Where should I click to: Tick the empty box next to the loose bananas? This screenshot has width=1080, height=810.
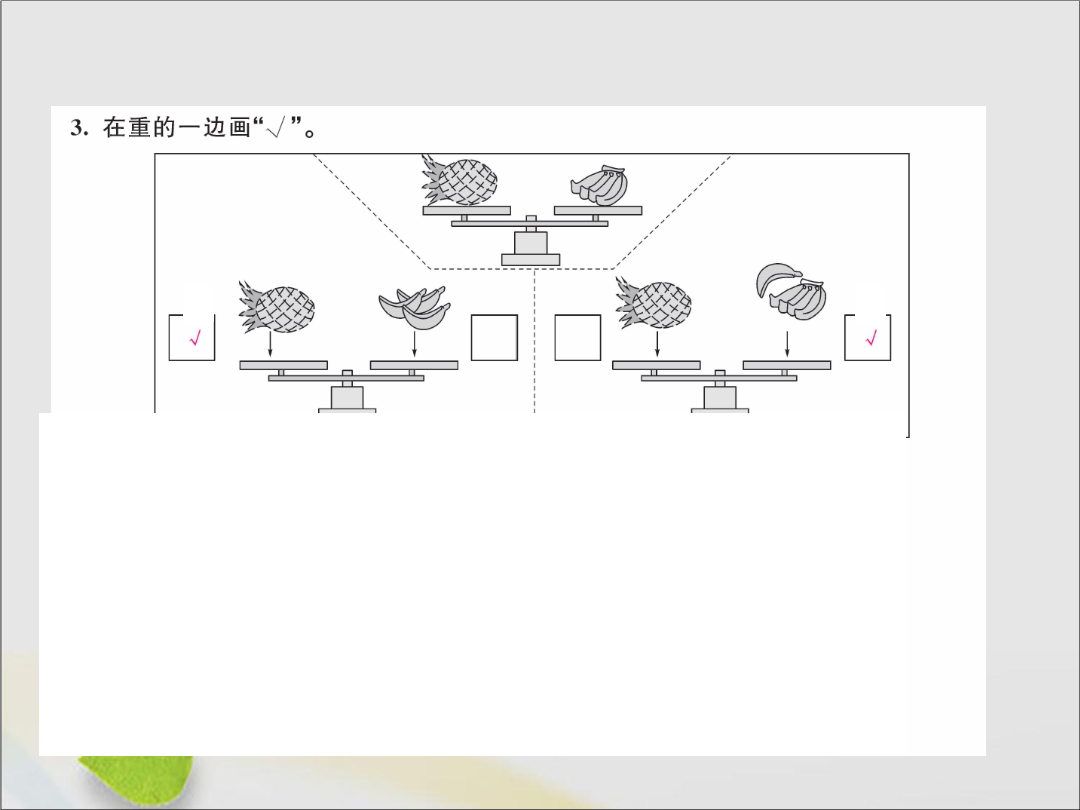coord(495,338)
